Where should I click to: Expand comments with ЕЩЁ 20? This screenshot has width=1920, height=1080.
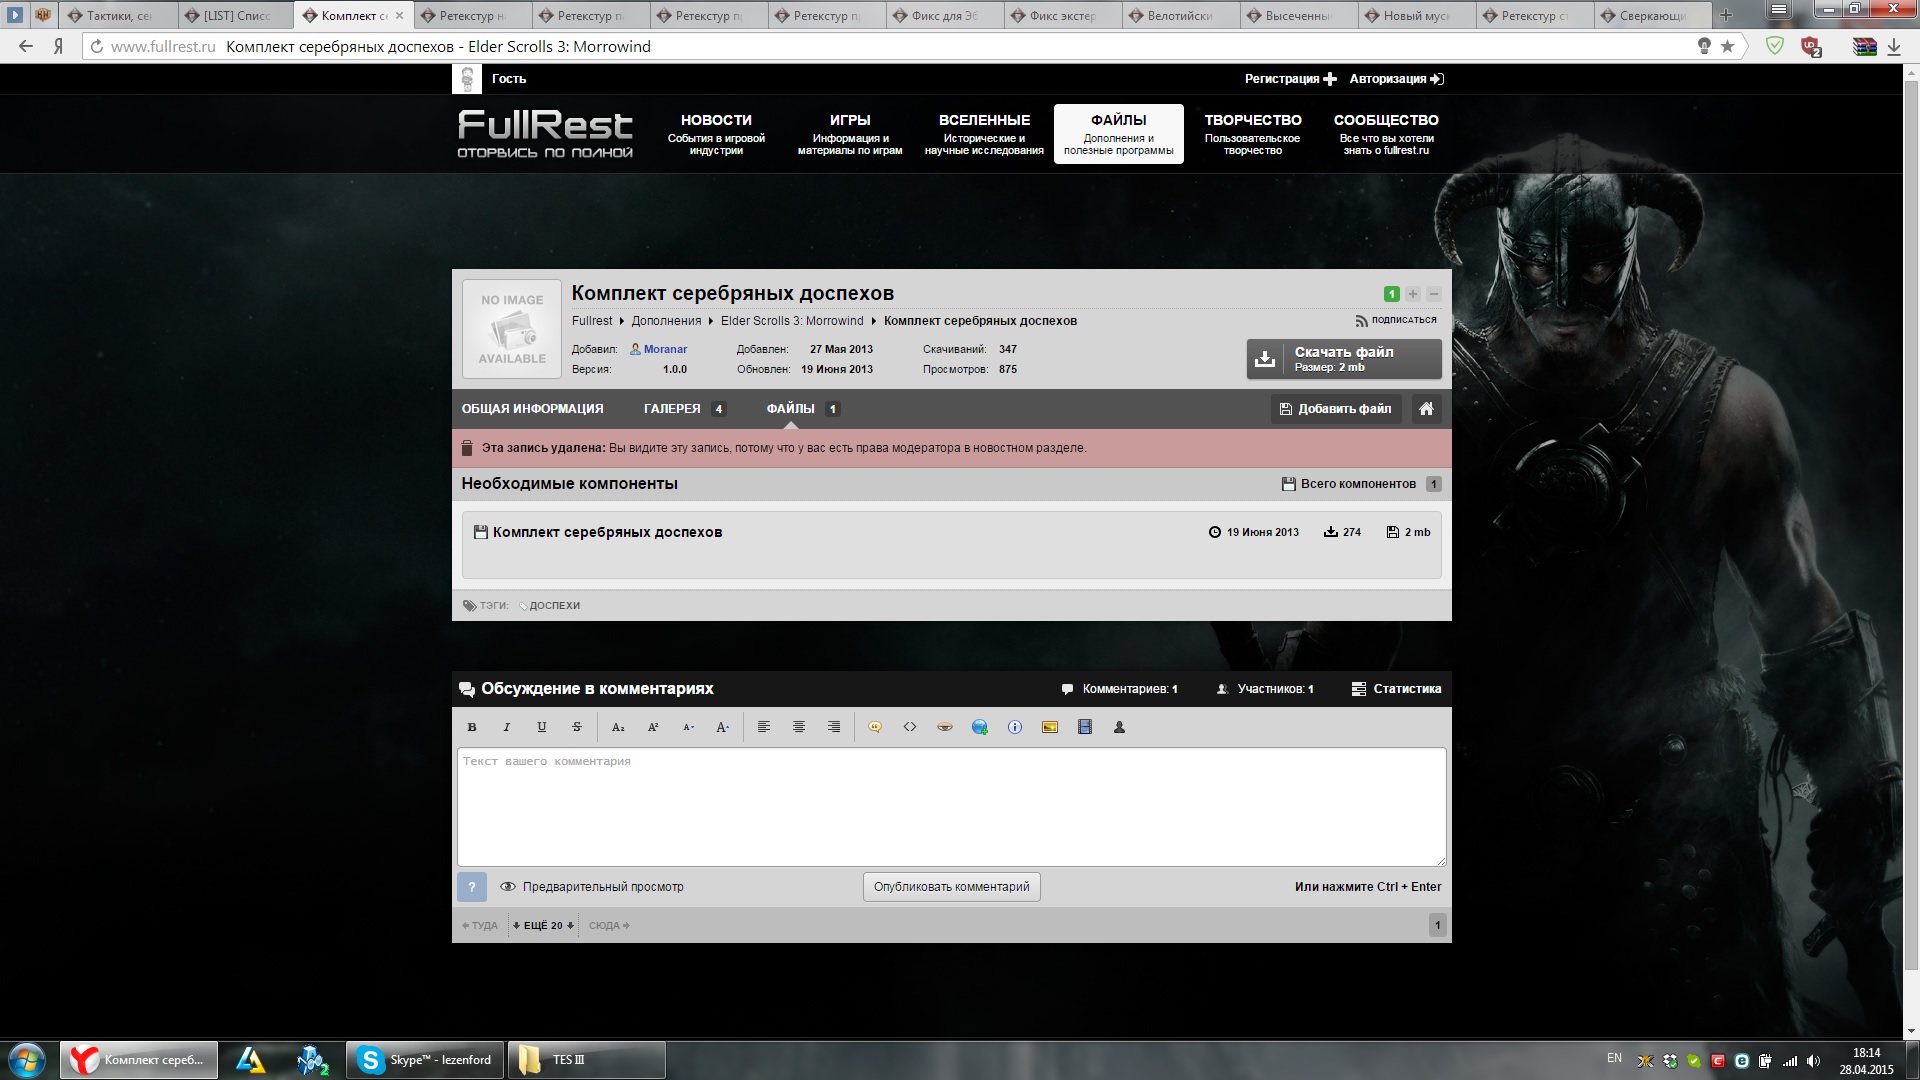(543, 925)
